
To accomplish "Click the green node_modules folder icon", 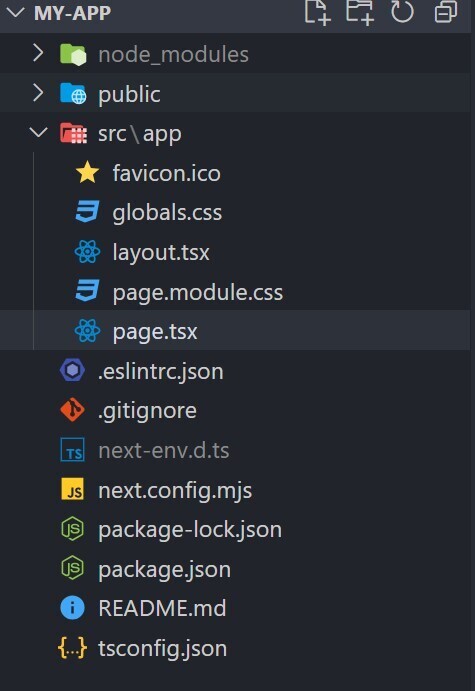I will 73,55.
